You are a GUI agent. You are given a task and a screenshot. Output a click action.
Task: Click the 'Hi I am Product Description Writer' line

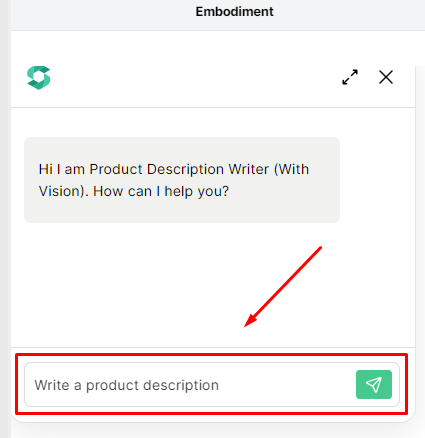point(174,169)
